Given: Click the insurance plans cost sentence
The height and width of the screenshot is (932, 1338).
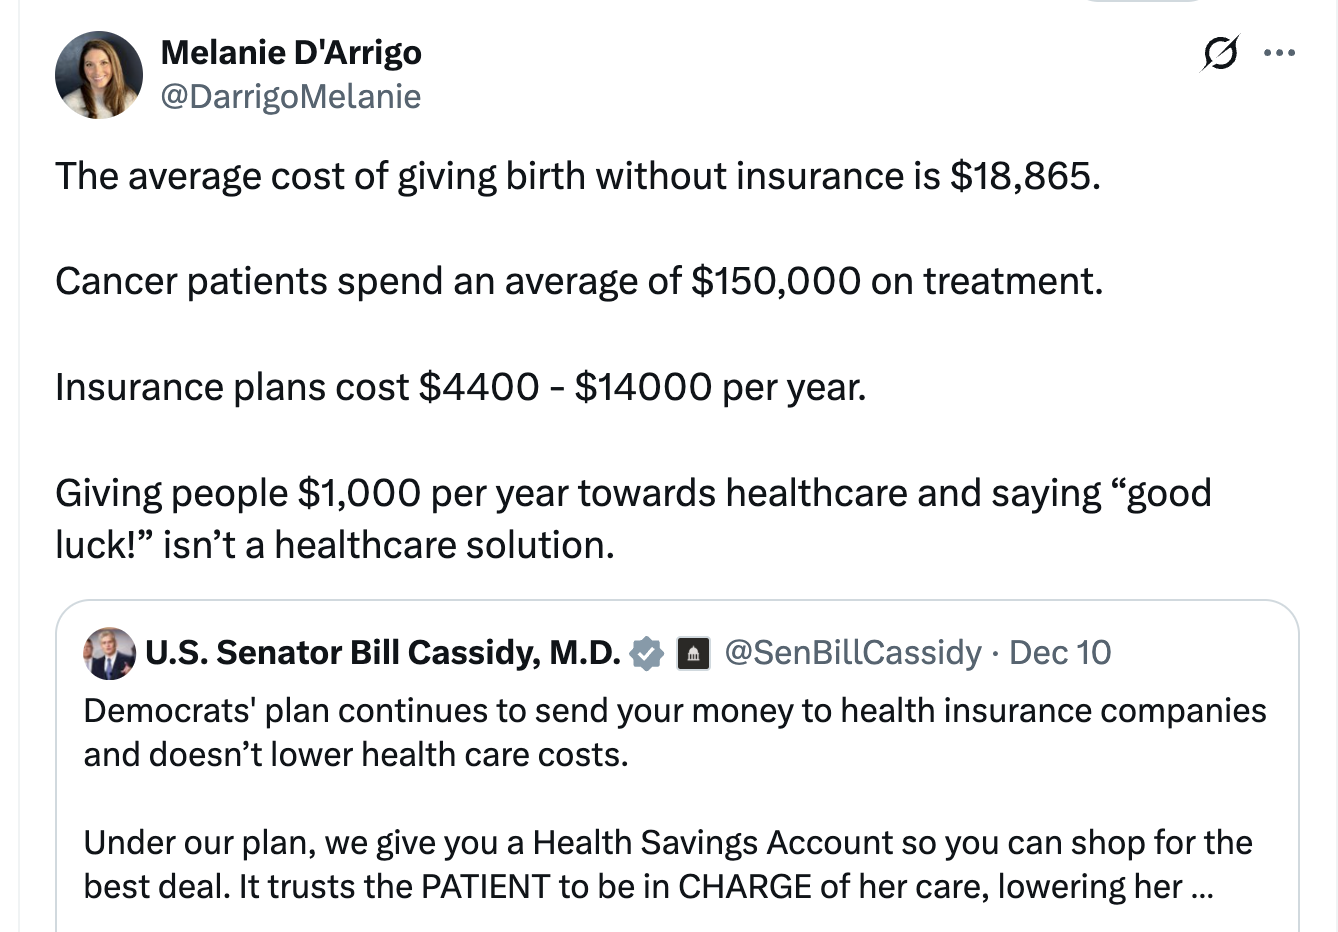Looking at the screenshot, I should [x=460, y=387].
